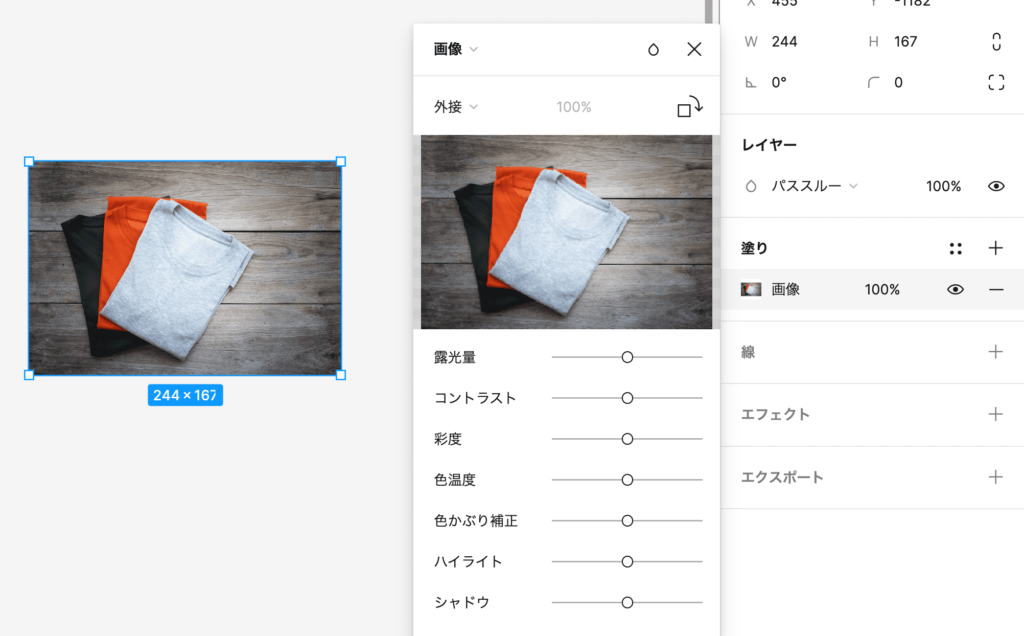Close the 画像 image settings popup
The height and width of the screenshot is (636, 1024).
point(694,50)
